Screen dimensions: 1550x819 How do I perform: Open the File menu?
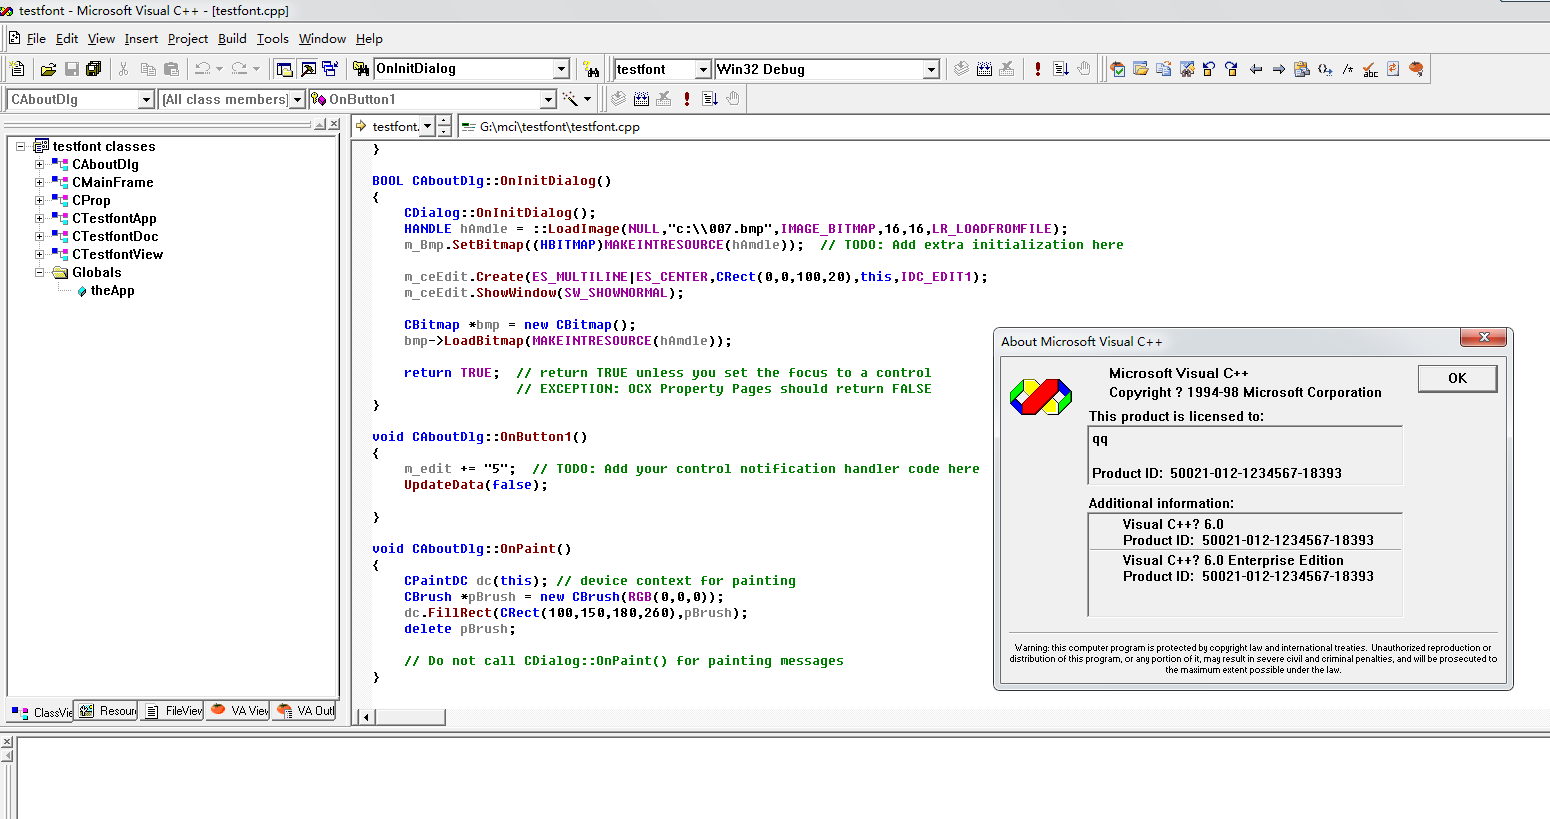(x=36, y=39)
